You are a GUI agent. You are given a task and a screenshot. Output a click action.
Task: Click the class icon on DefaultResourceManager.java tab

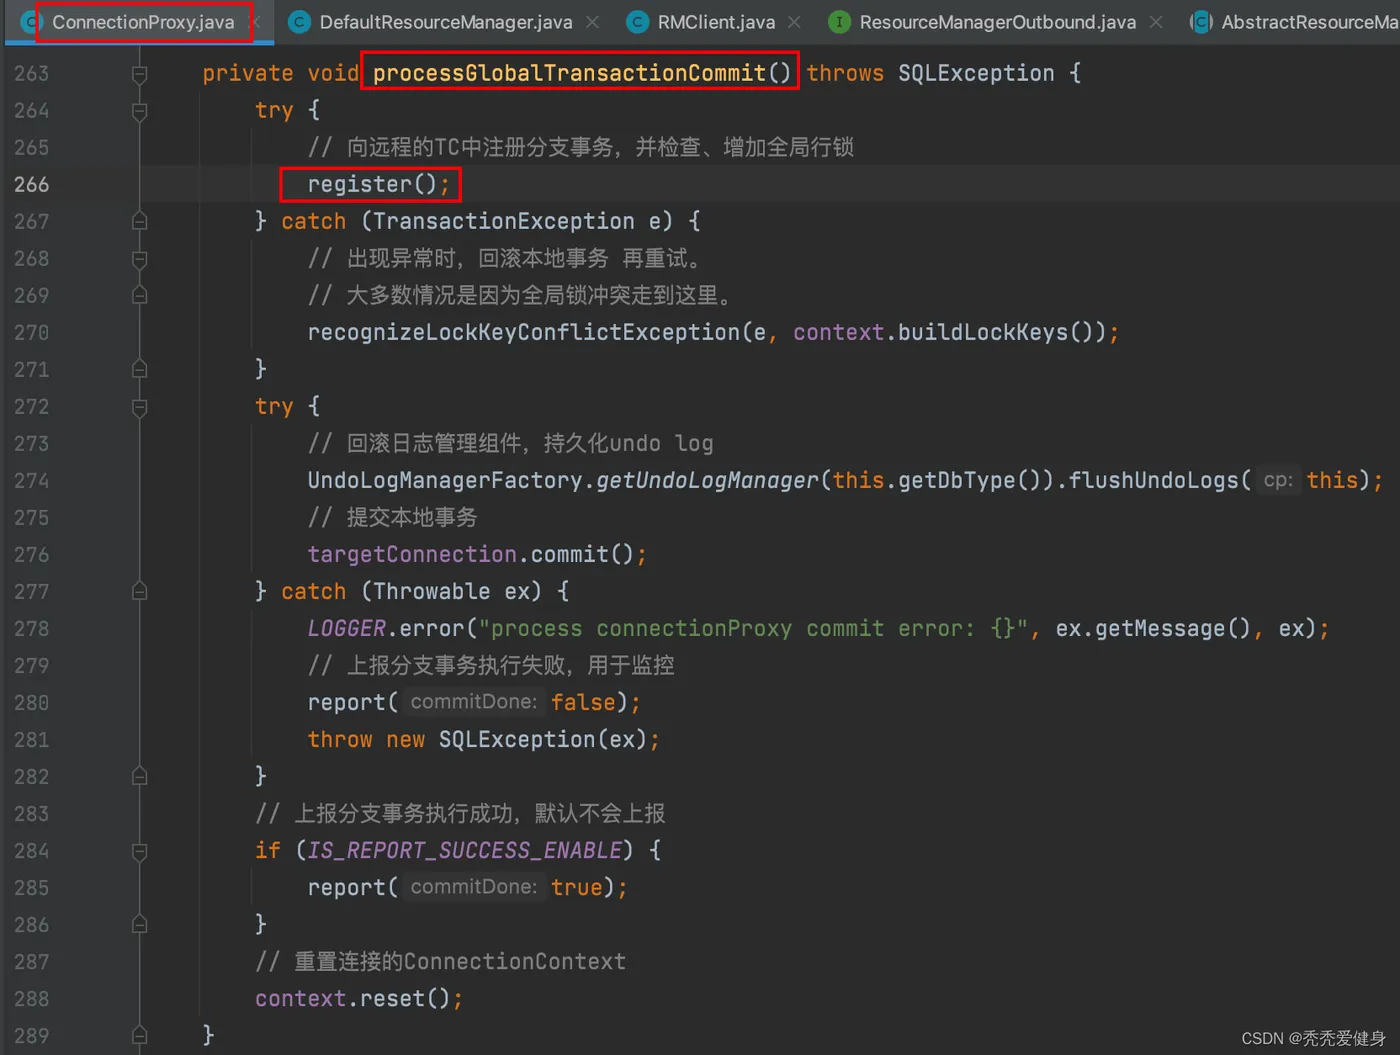[x=299, y=22]
